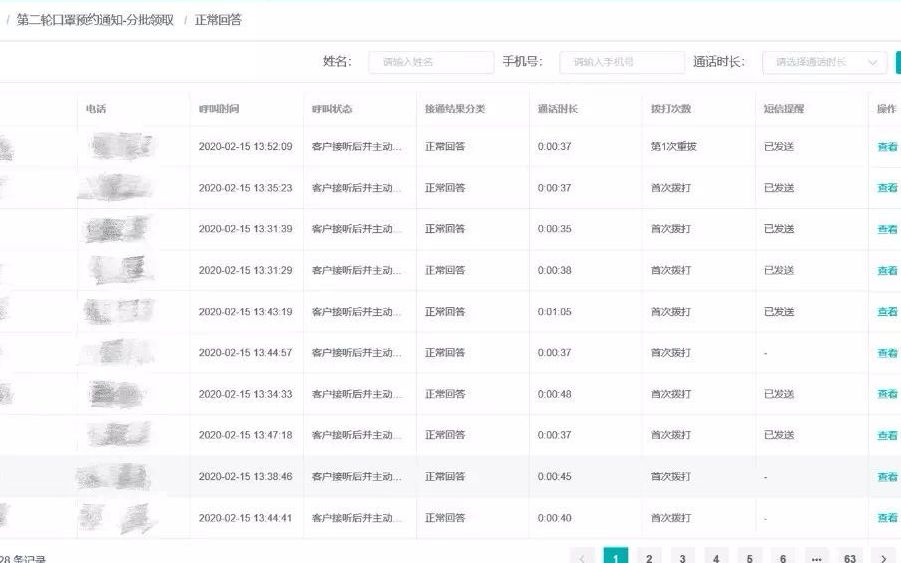Go to the next page with right arrow
The width and height of the screenshot is (901, 563).
pyautogui.click(x=883, y=558)
